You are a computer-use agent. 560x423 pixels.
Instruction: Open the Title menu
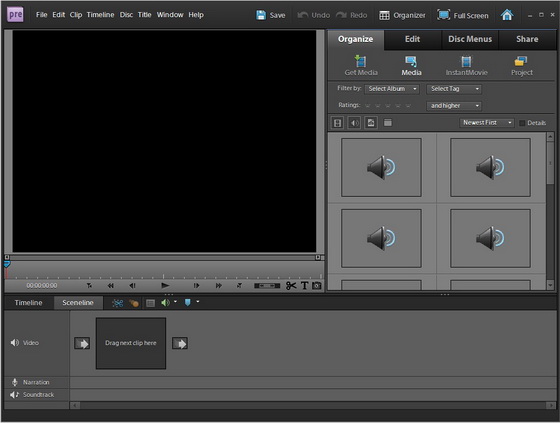click(144, 15)
